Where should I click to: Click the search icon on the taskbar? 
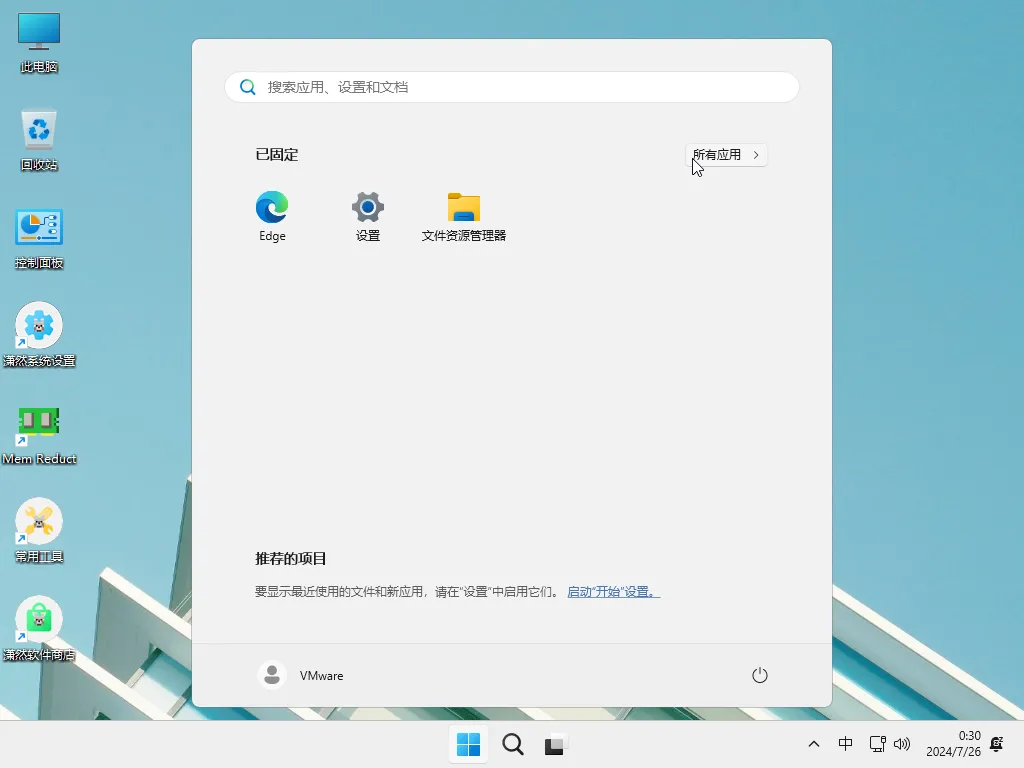[512, 744]
